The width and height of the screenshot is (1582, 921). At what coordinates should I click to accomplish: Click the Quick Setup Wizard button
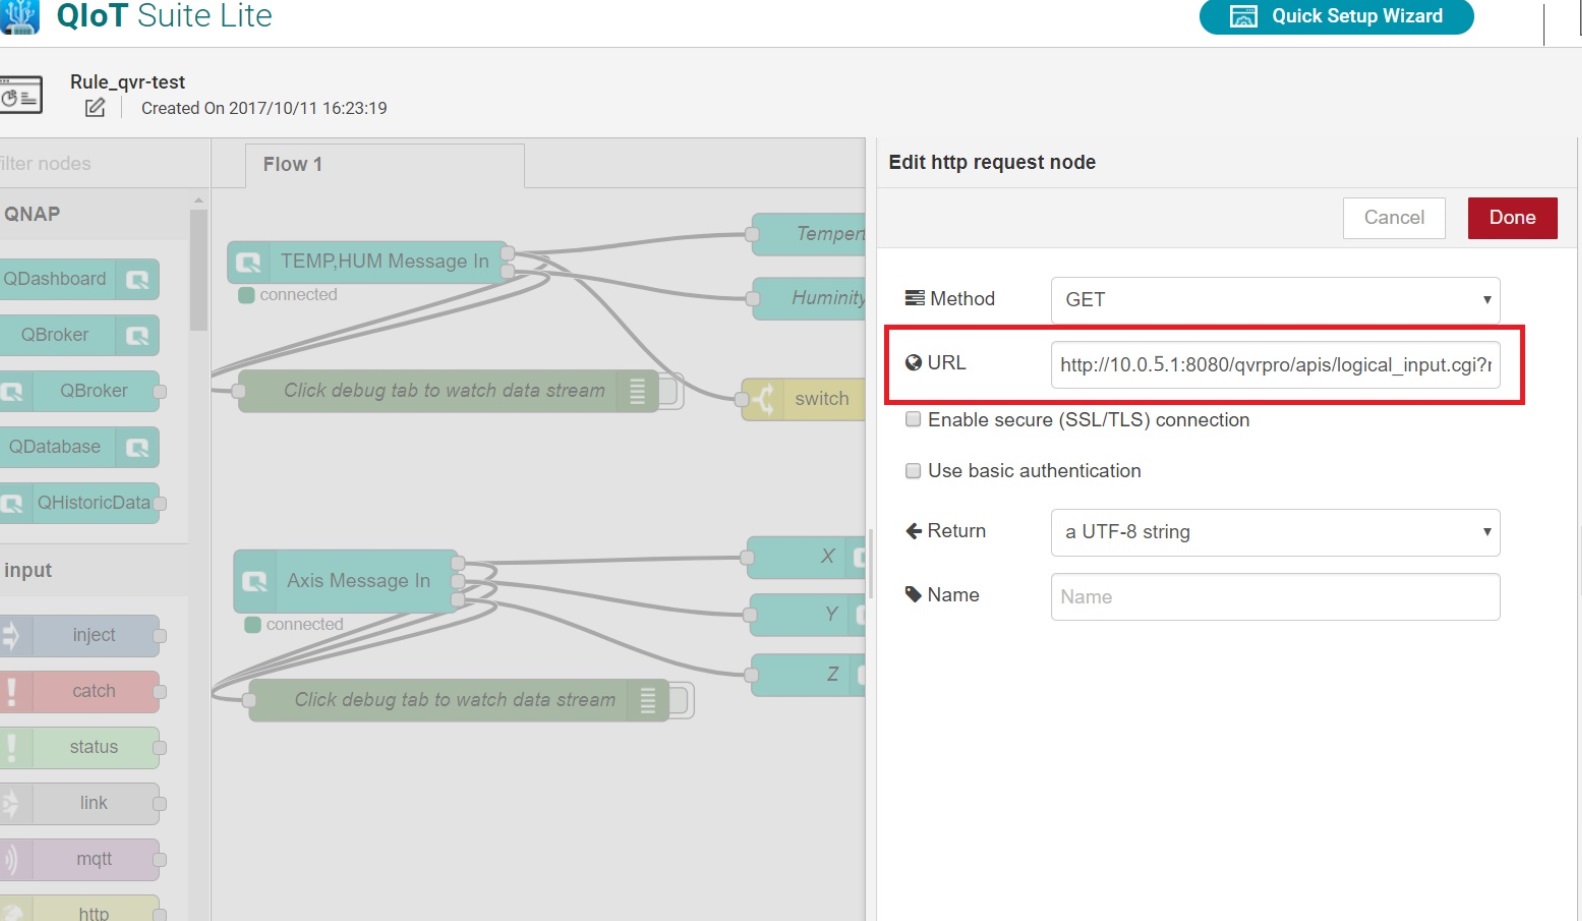(1336, 16)
